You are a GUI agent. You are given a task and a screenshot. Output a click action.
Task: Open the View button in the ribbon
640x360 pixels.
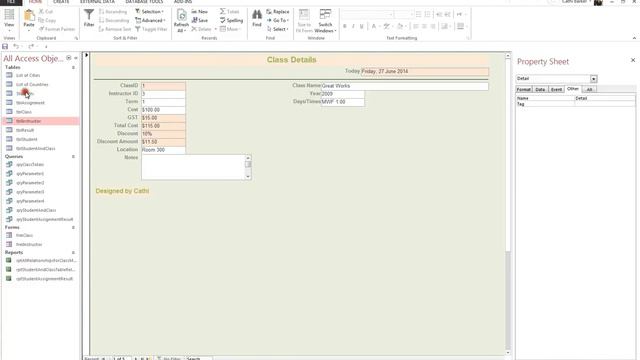click(9, 20)
